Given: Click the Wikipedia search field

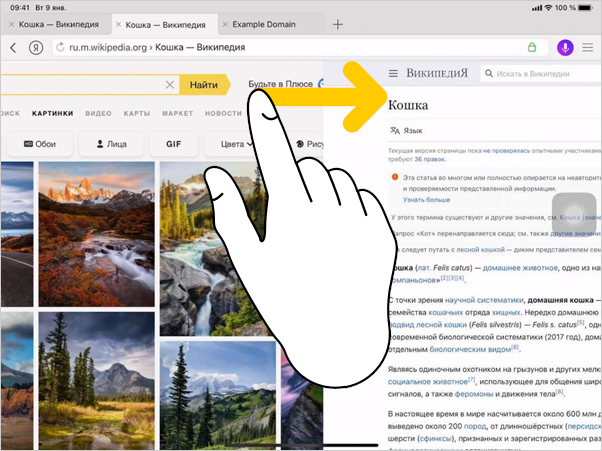Looking at the screenshot, I should [x=540, y=73].
